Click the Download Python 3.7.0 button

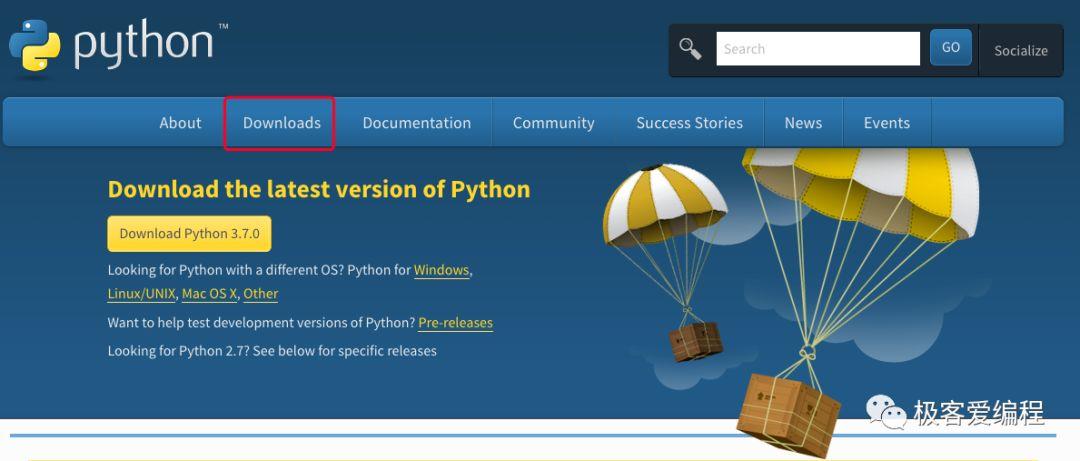(189, 234)
